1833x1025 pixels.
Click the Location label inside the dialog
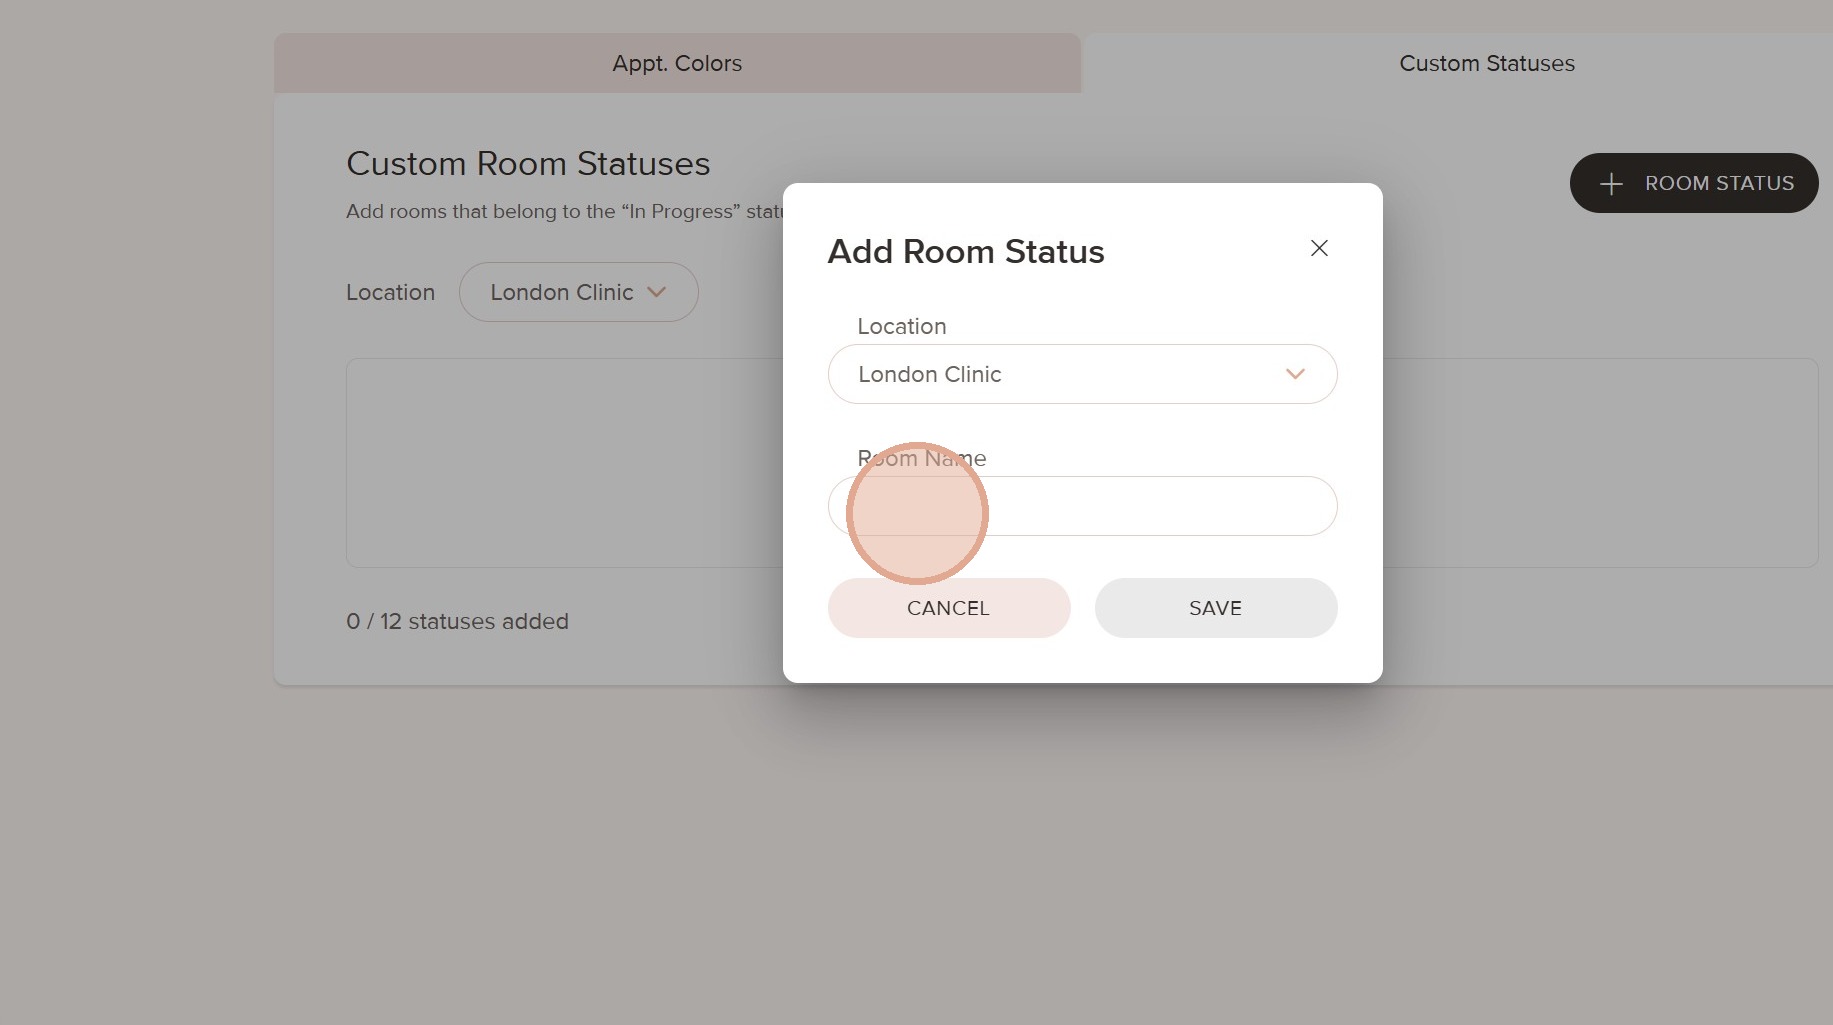point(901,326)
